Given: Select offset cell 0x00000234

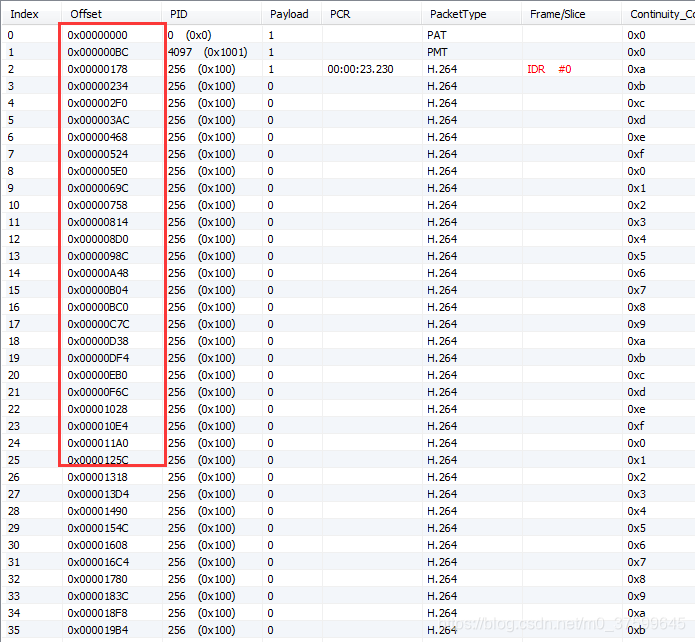Looking at the screenshot, I should [x=98, y=86].
